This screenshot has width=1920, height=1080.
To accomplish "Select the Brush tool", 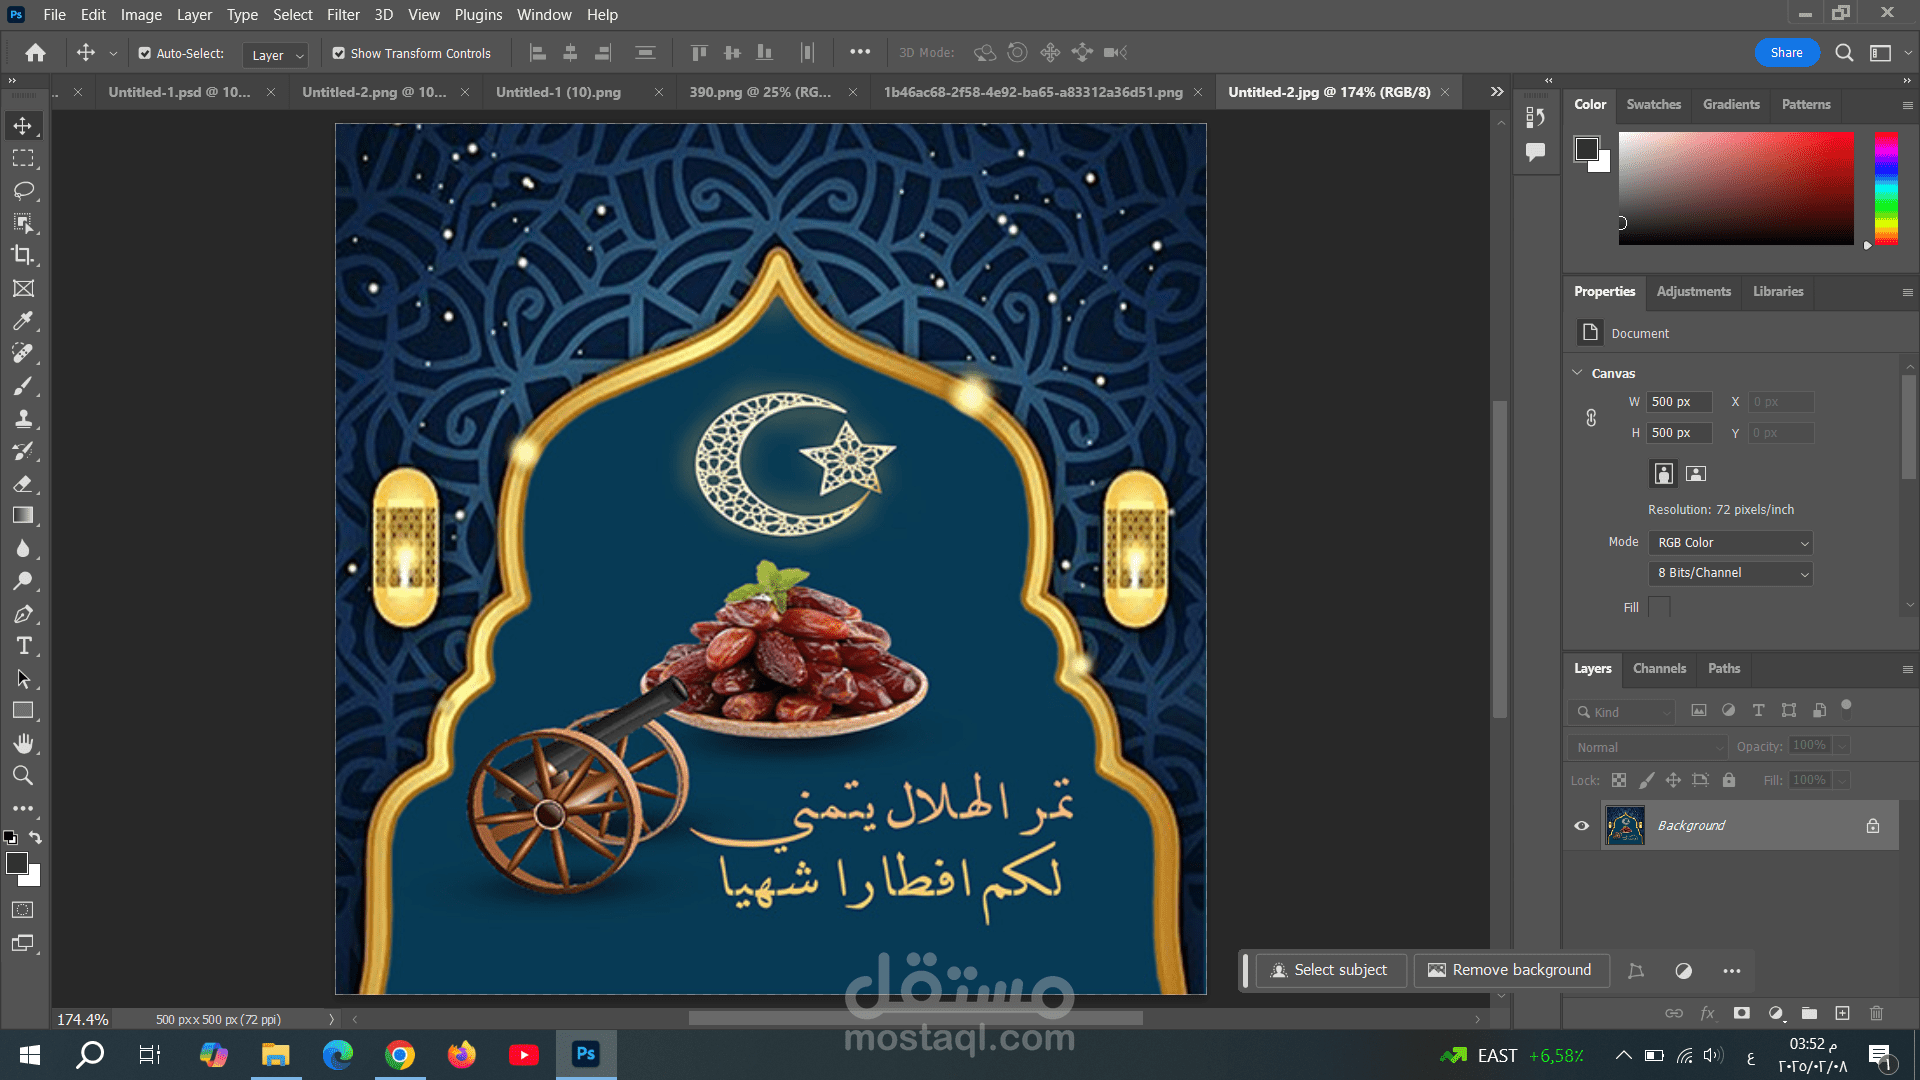I will [23, 386].
